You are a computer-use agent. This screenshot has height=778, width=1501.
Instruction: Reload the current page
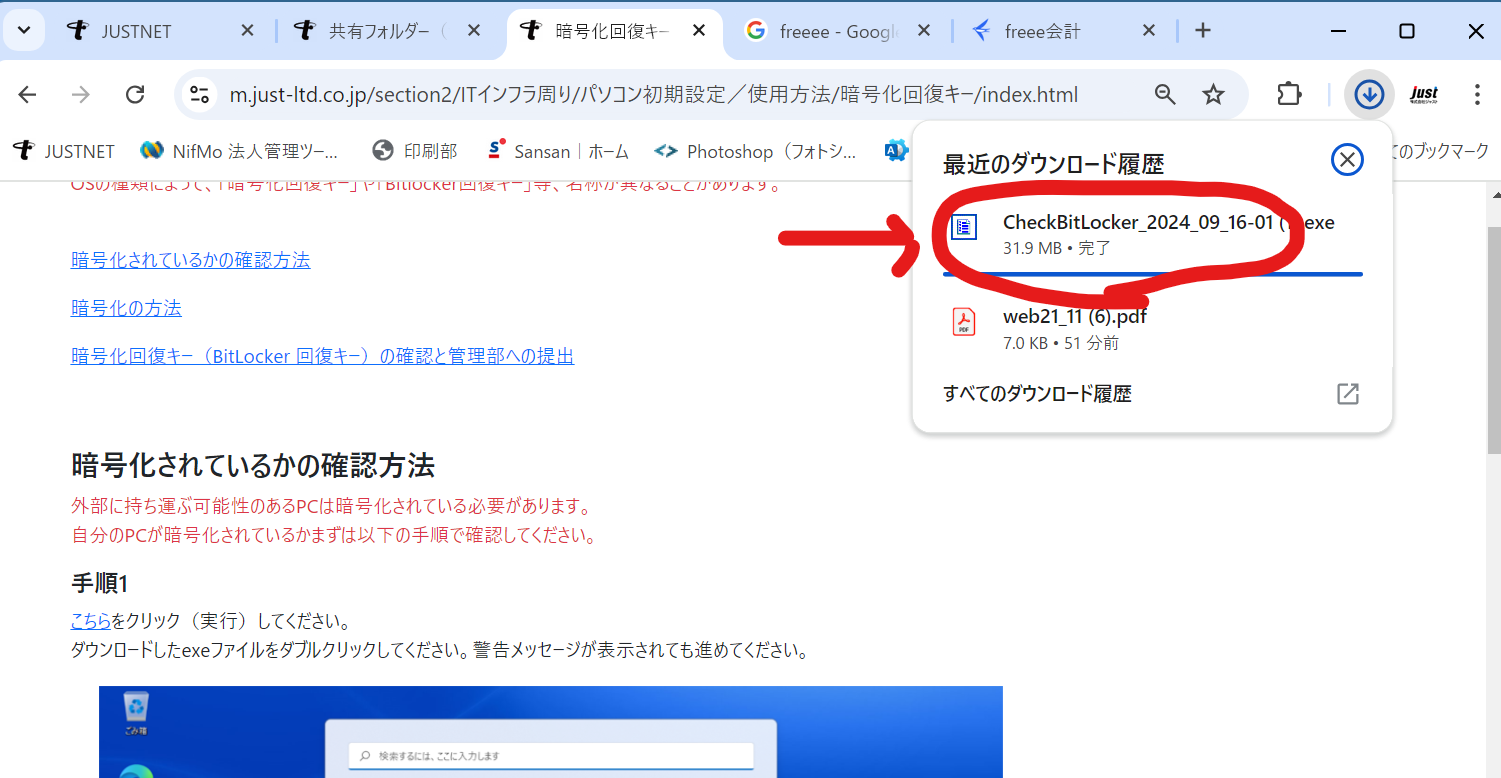point(135,95)
